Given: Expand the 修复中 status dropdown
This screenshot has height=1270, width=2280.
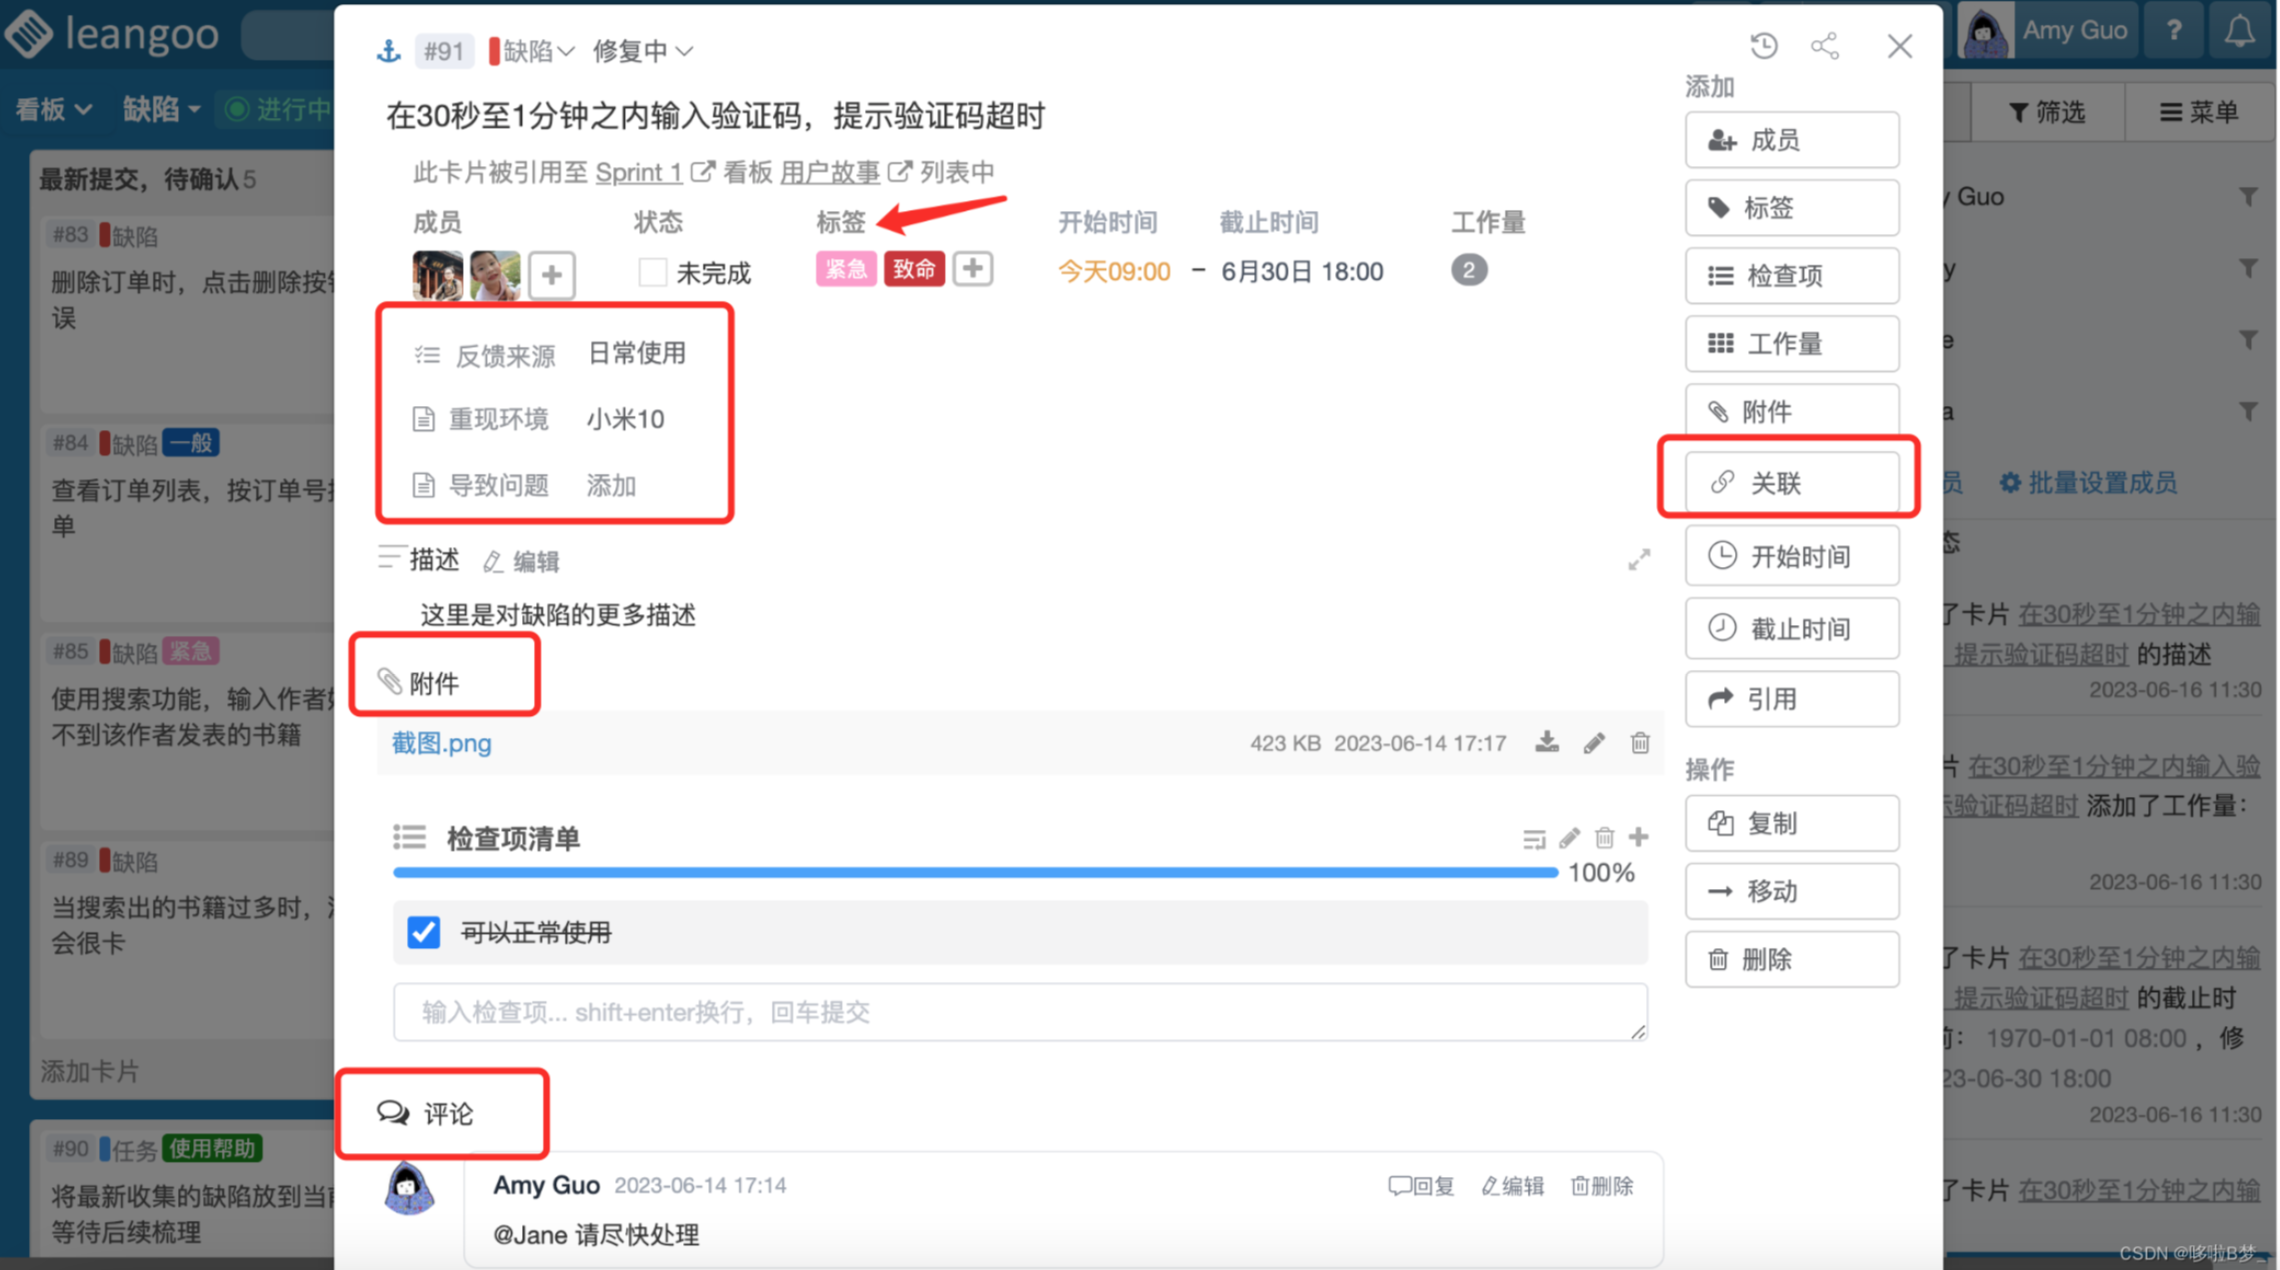Looking at the screenshot, I should [x=642, y=51].
